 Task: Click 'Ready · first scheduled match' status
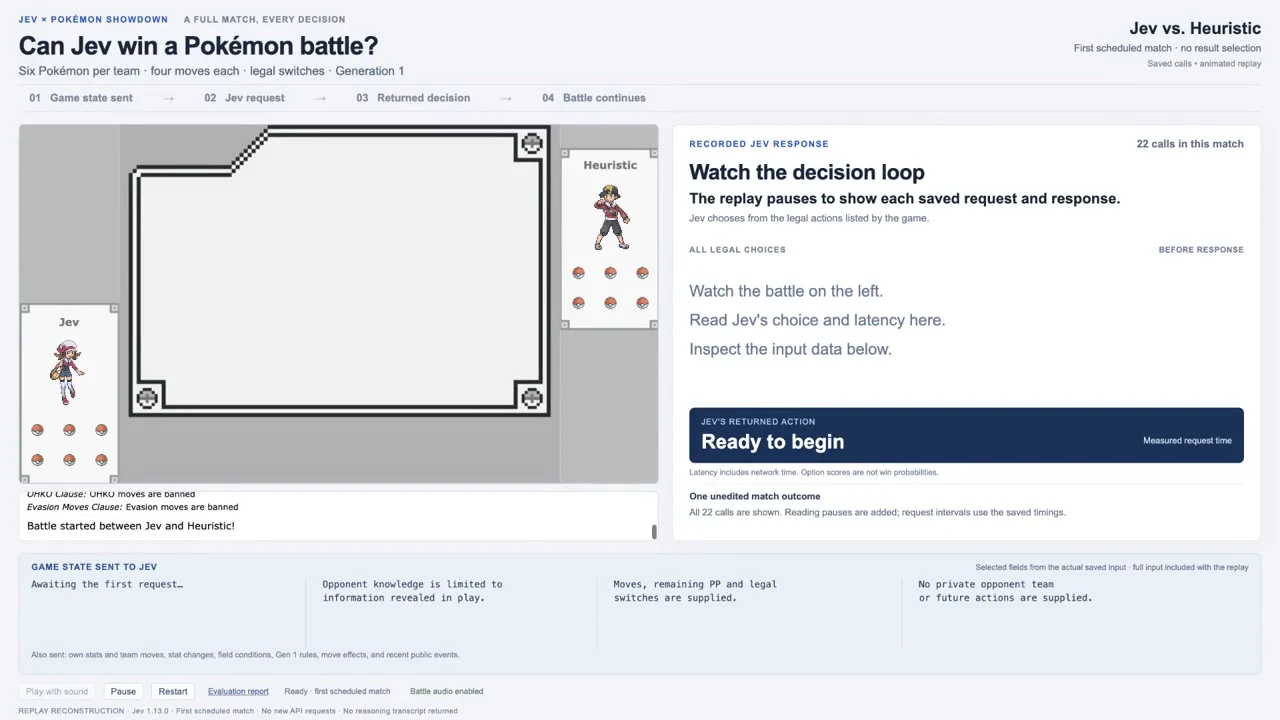click(337, 691)
